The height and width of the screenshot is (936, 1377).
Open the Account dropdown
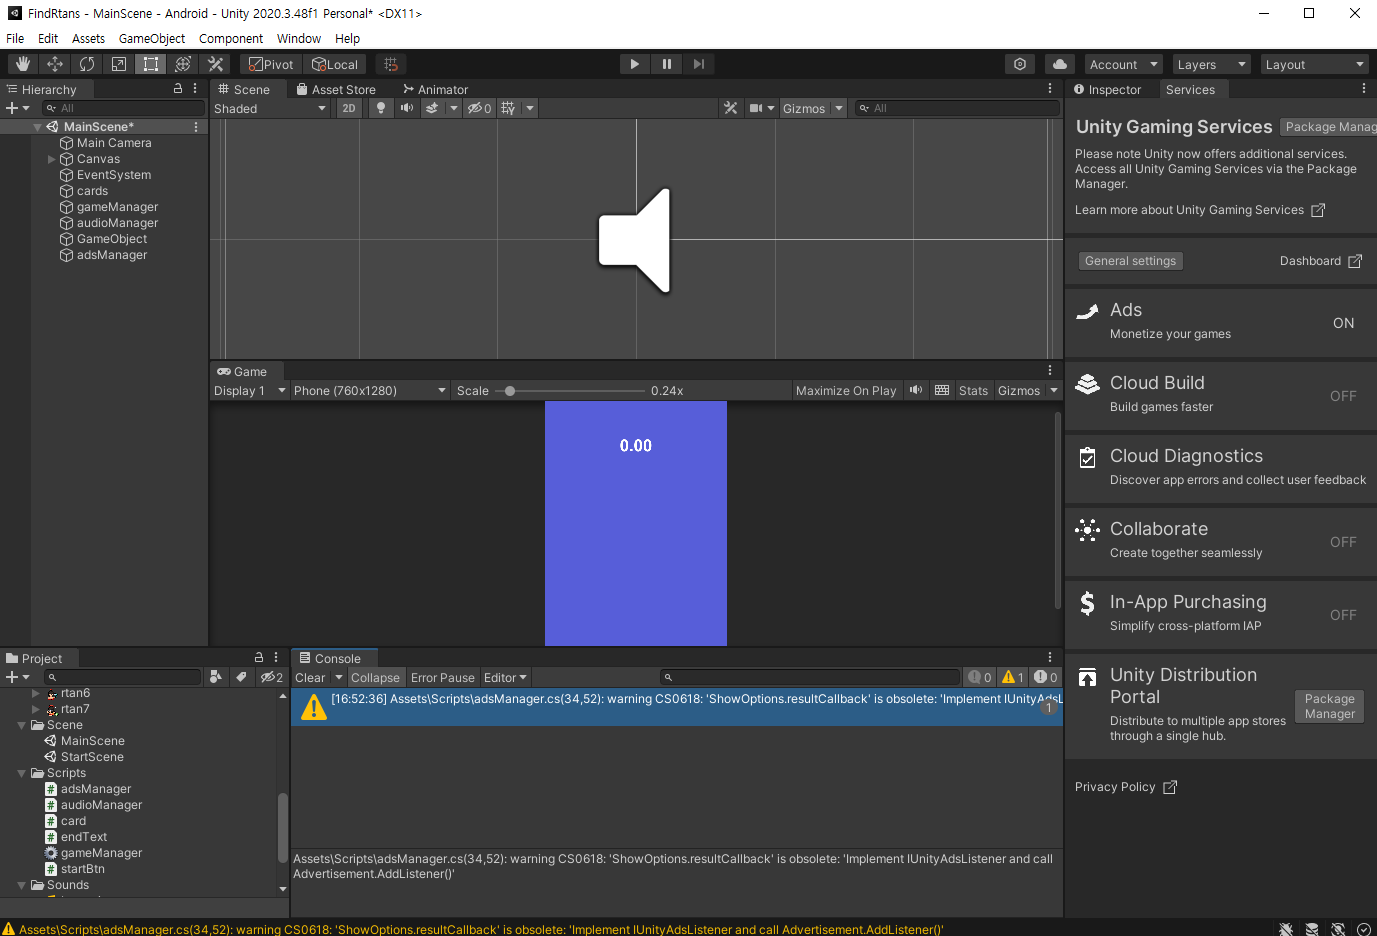pos(1123,64)
